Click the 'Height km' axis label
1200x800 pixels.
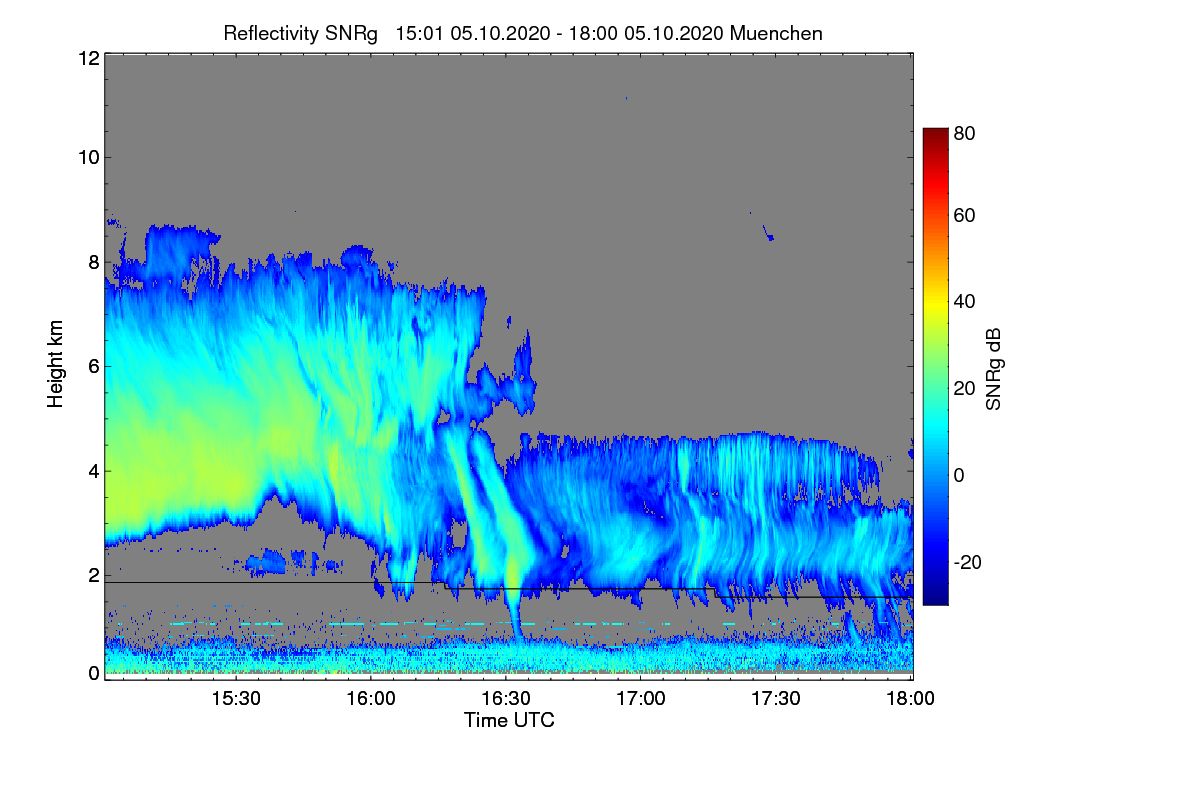pyautogui.click(x=56, y=365)
